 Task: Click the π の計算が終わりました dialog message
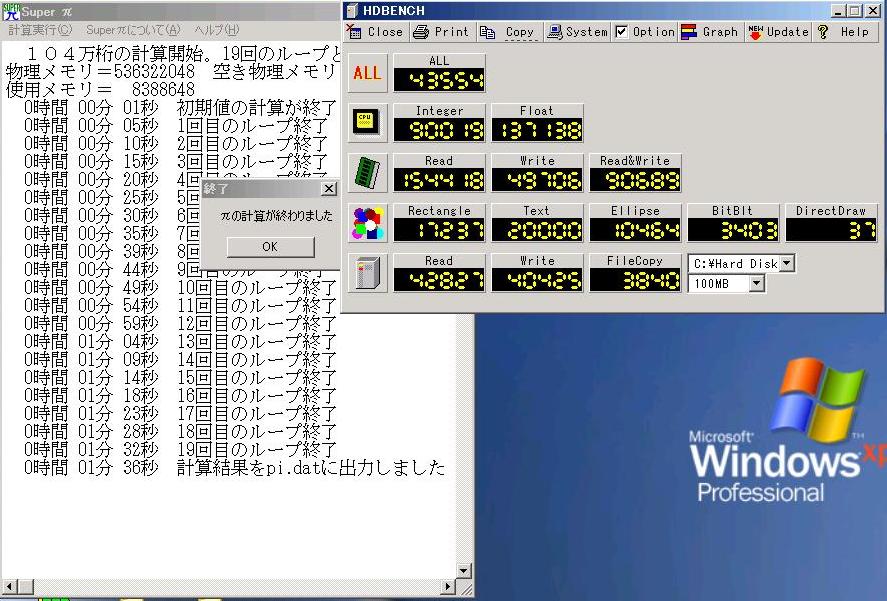[277, 216]
